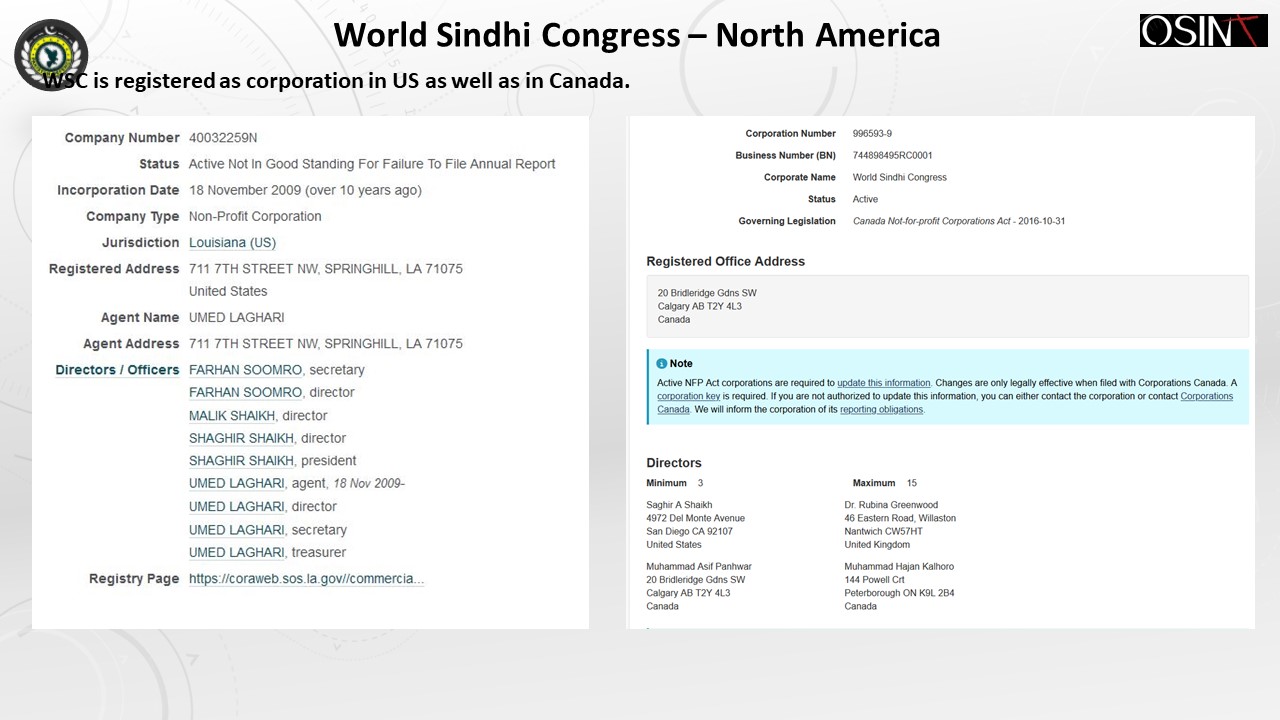Click the 'Active Not In Good Standing' status text
This screenshot has height=720, width=1280.
point(372,164)
